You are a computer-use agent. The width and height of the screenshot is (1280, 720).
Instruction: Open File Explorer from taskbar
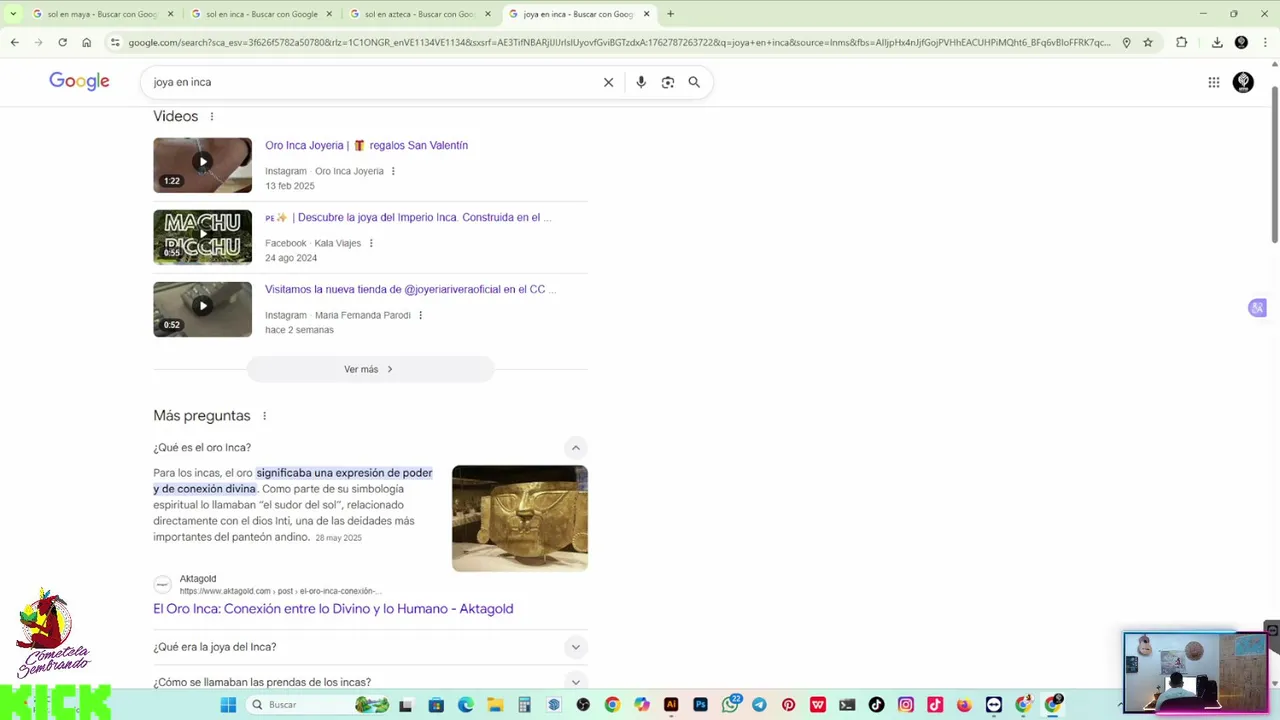[494, 705]
